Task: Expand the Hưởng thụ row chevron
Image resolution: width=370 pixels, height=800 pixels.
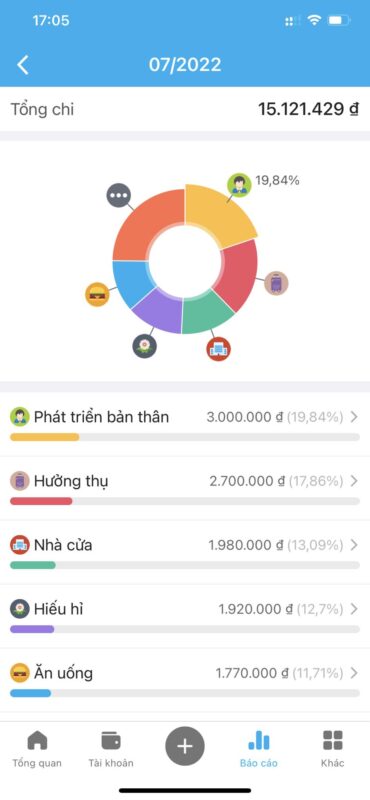Action: [354, 481]
